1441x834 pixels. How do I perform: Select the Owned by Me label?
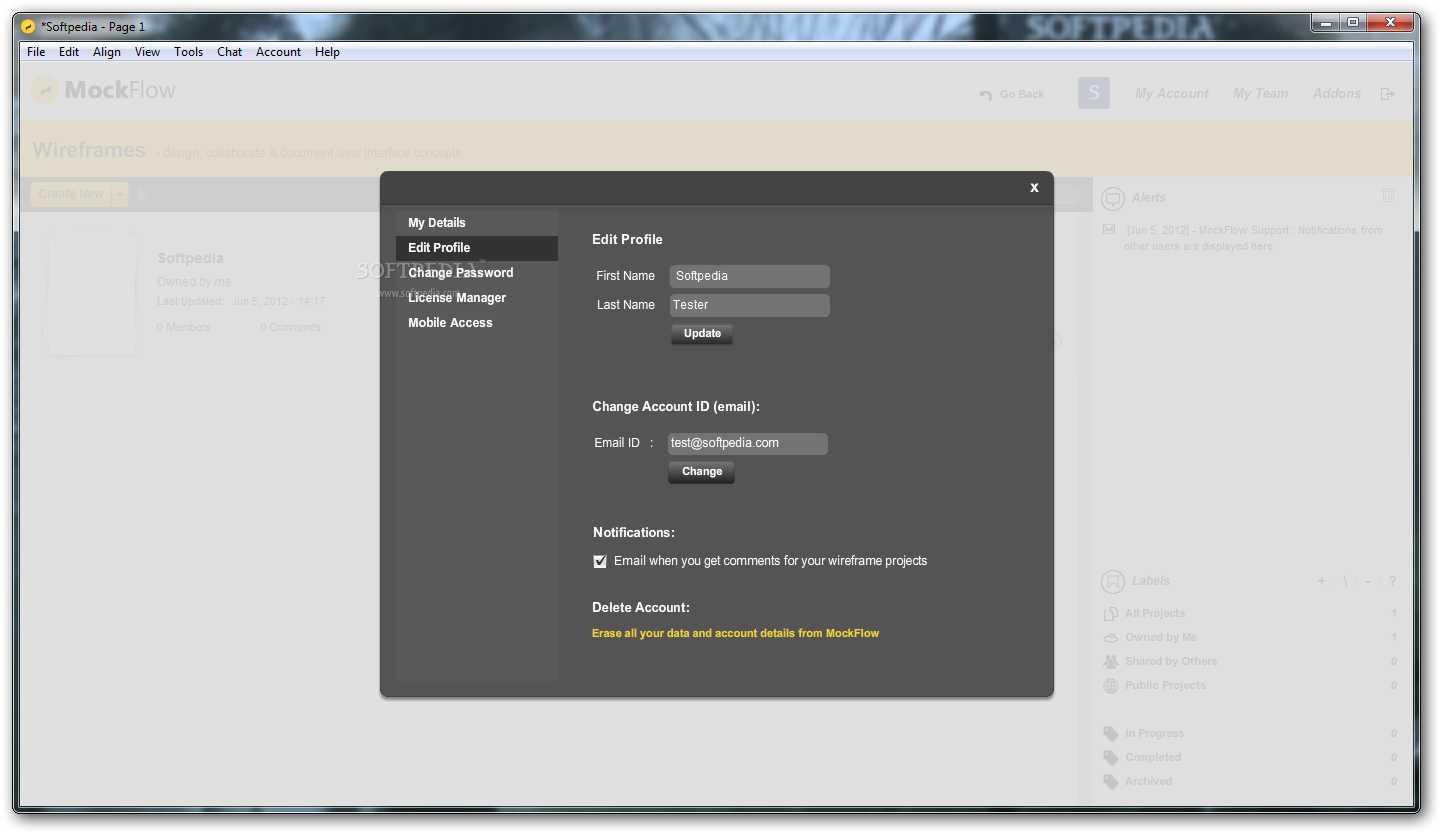point(1161,638)
